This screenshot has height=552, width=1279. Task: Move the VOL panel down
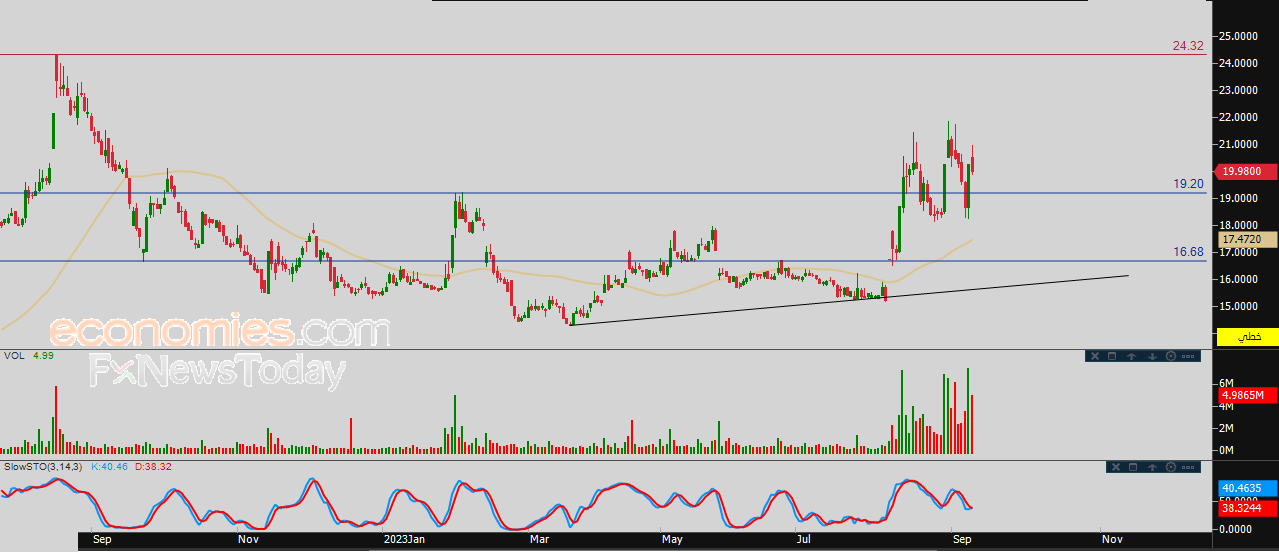point(1152,356)
